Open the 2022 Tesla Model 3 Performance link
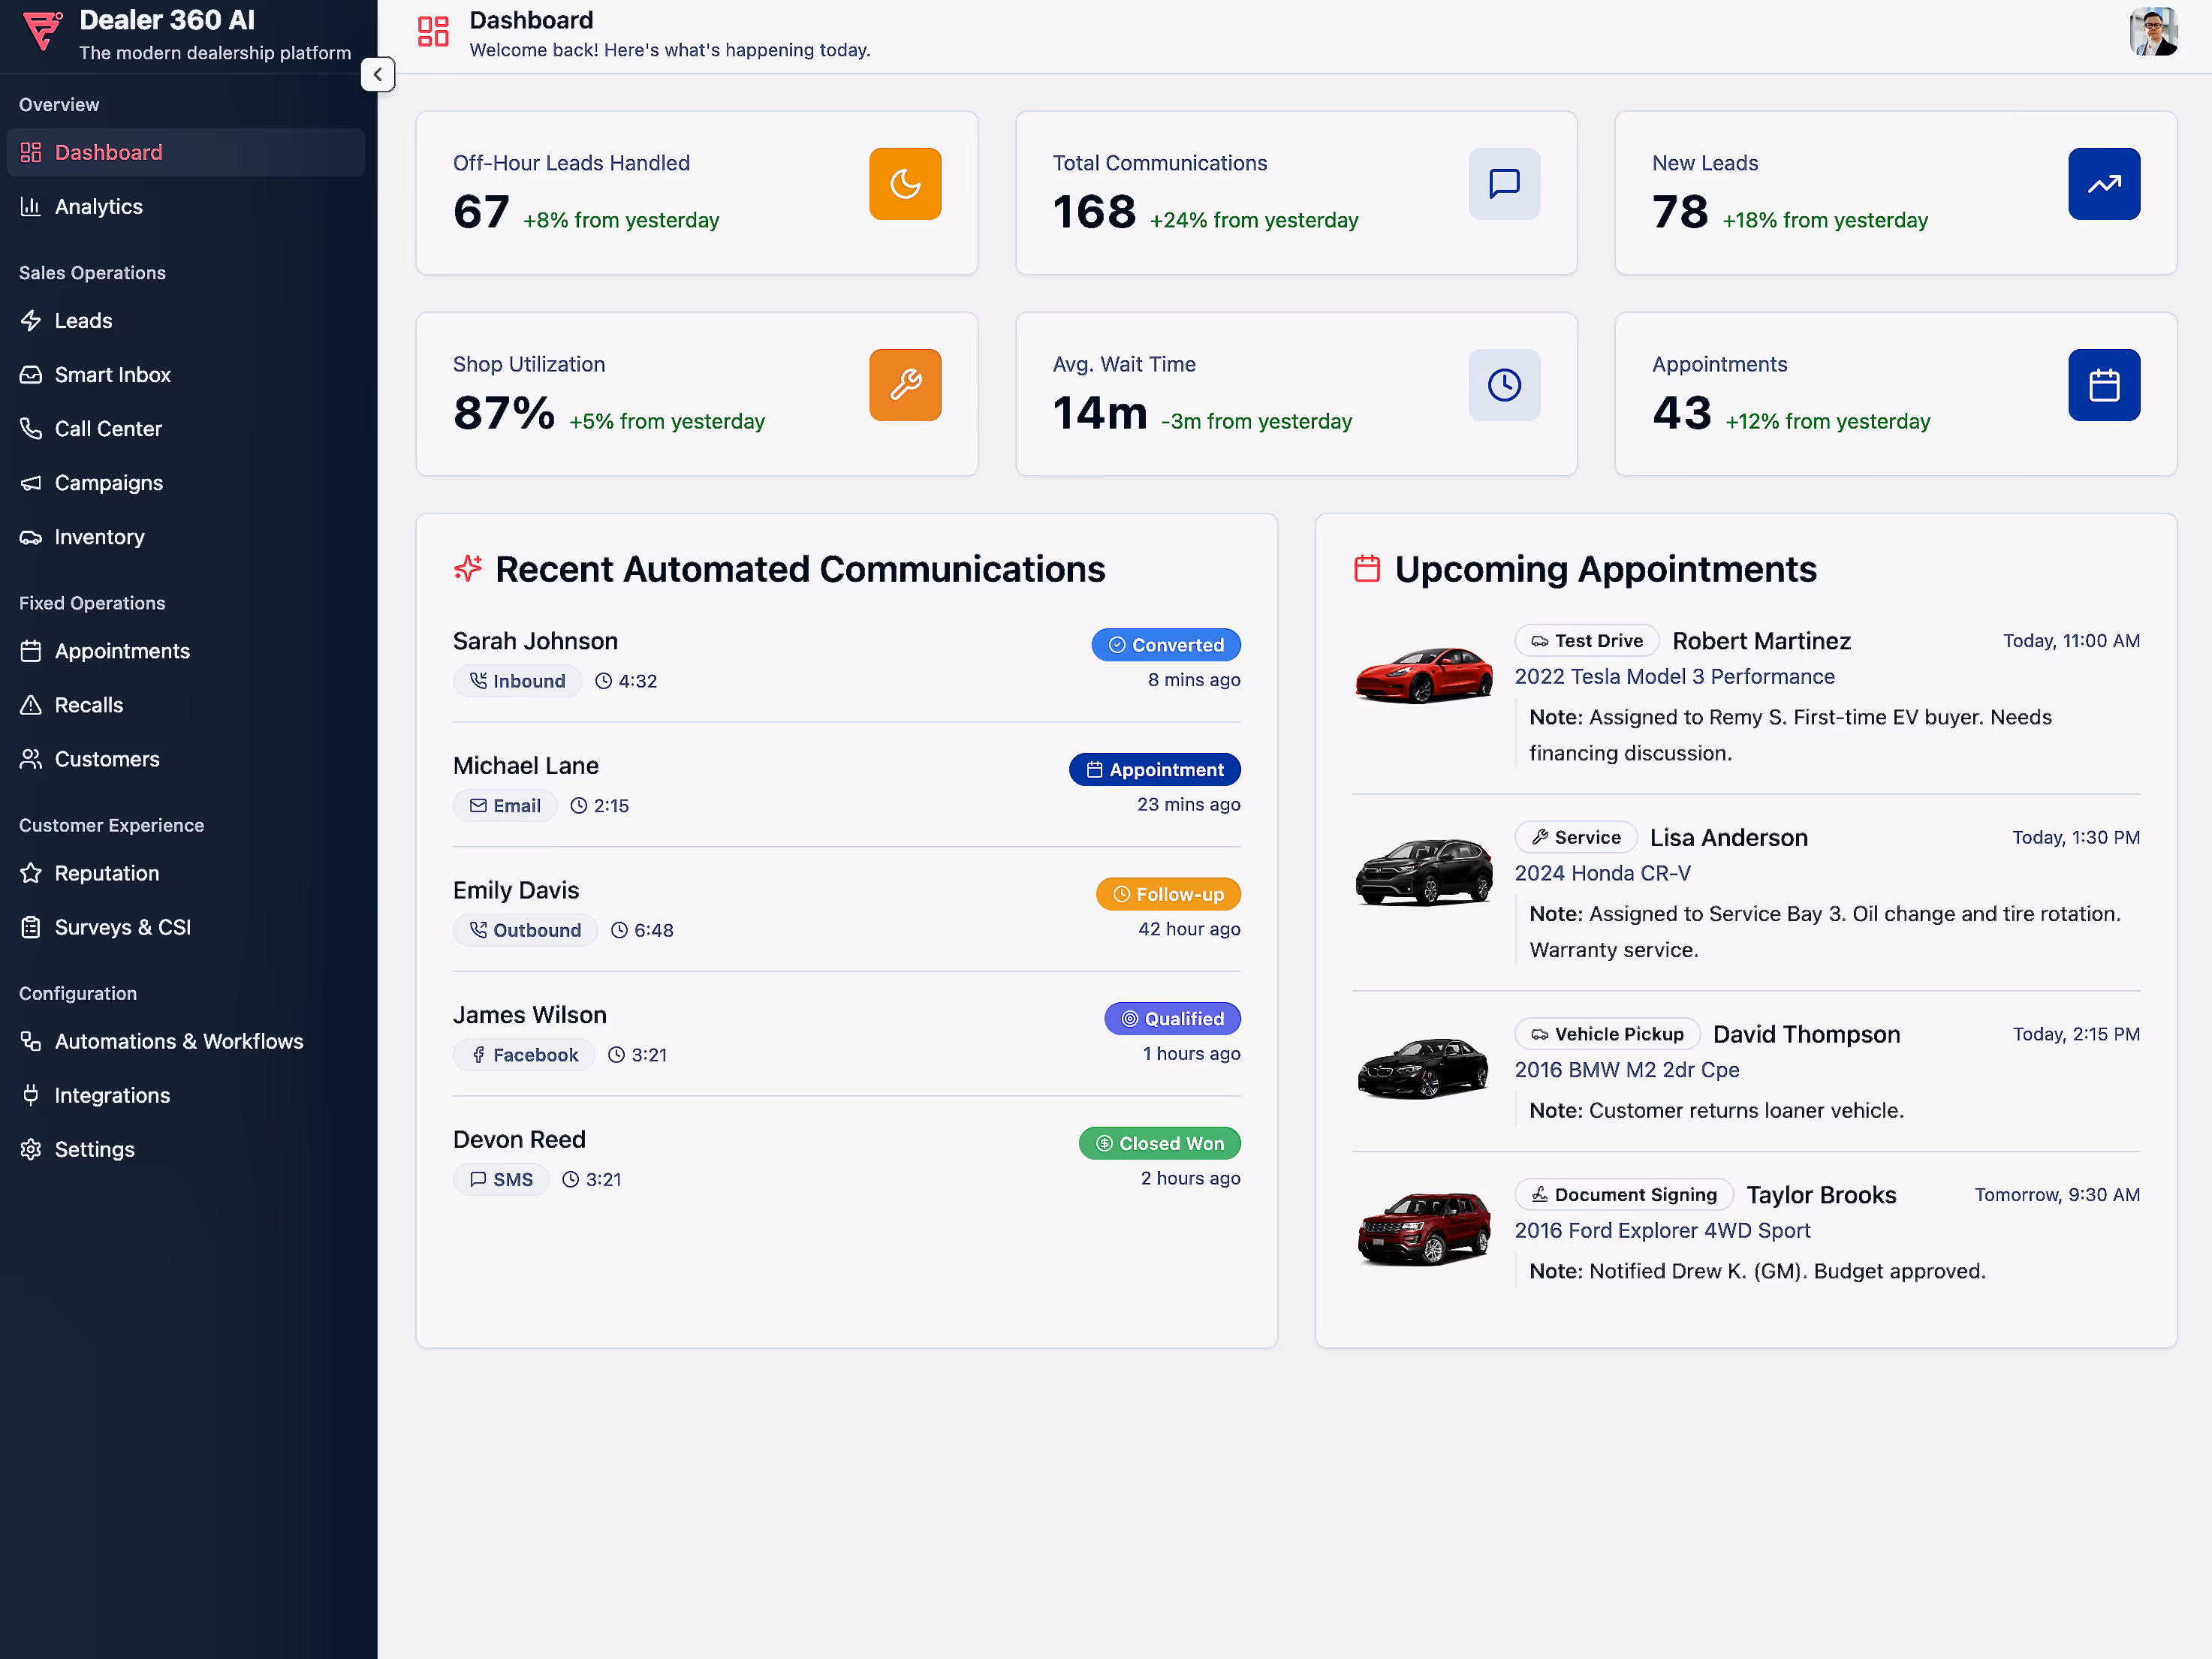Screen dimensions: 2212x1659 pyautogui.click(x=1674, y=677)
